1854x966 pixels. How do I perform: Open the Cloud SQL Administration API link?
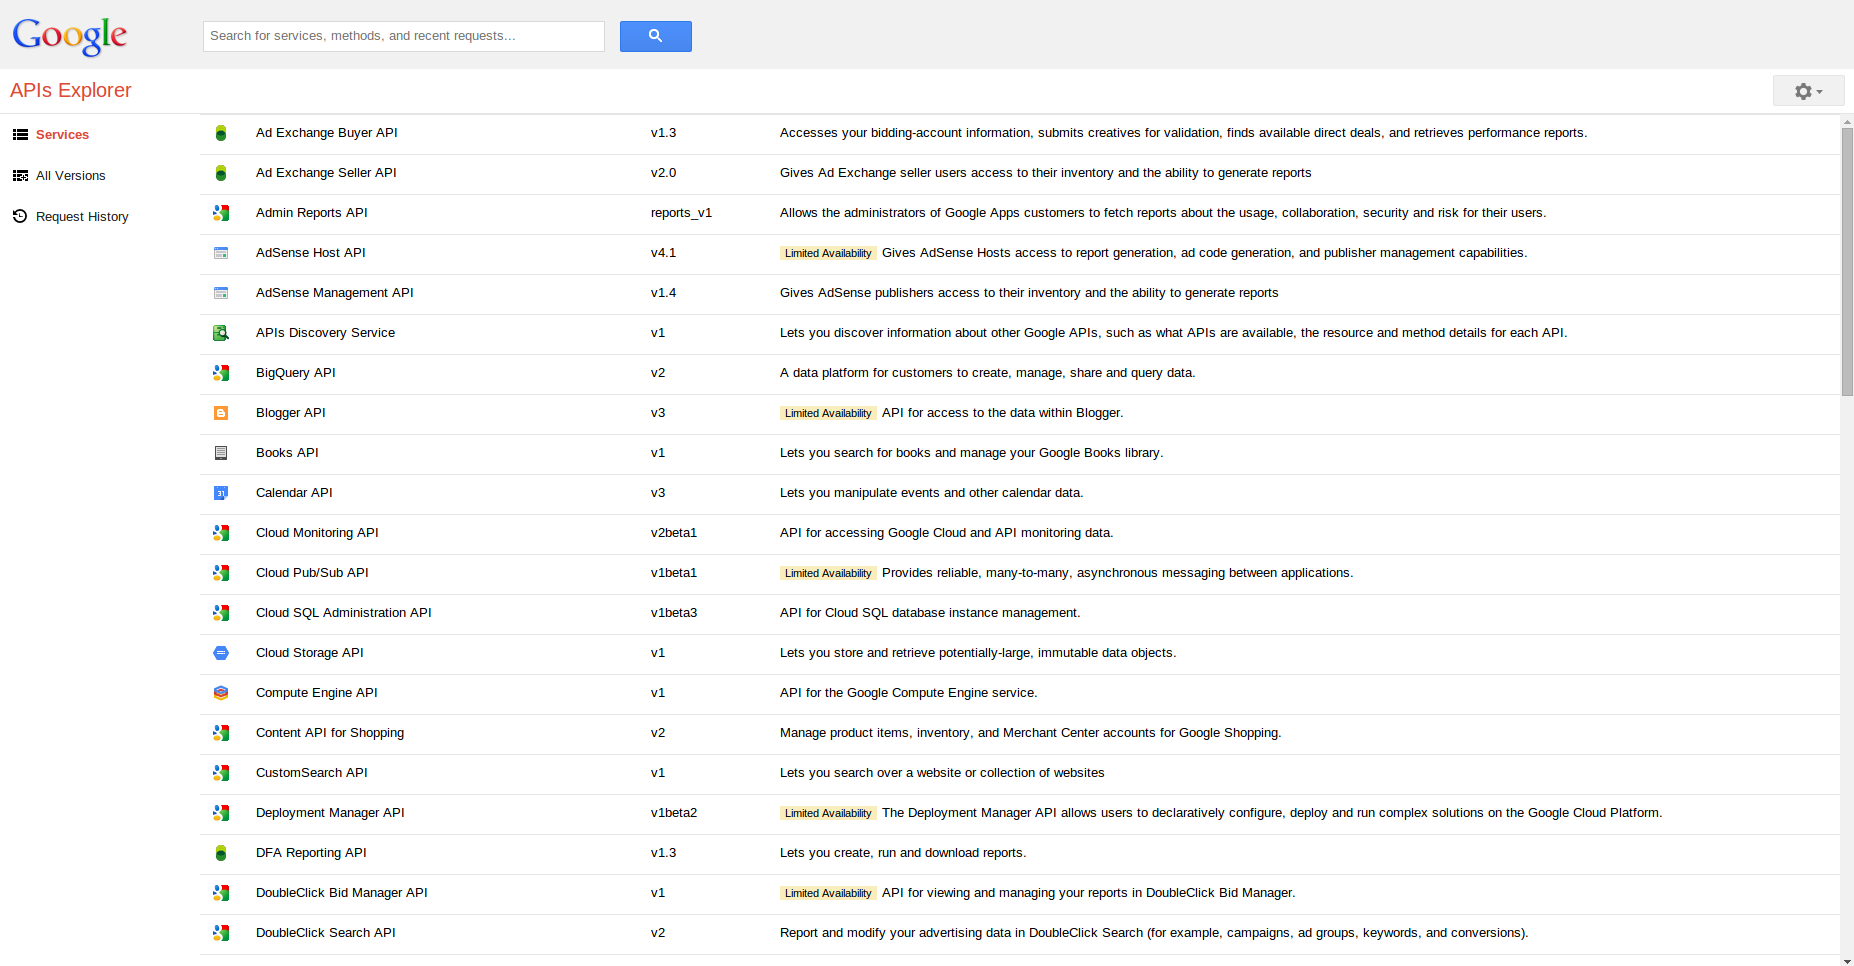coord(344,613)
